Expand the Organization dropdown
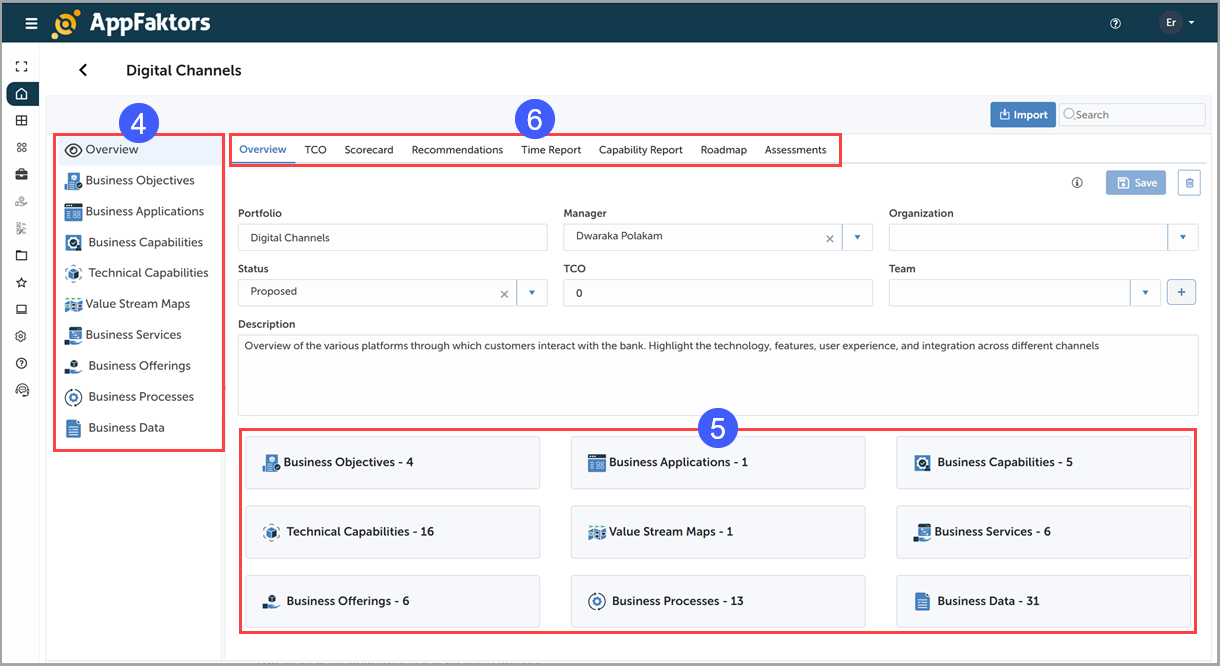The image size is (1220, 666). (1182, 238)
